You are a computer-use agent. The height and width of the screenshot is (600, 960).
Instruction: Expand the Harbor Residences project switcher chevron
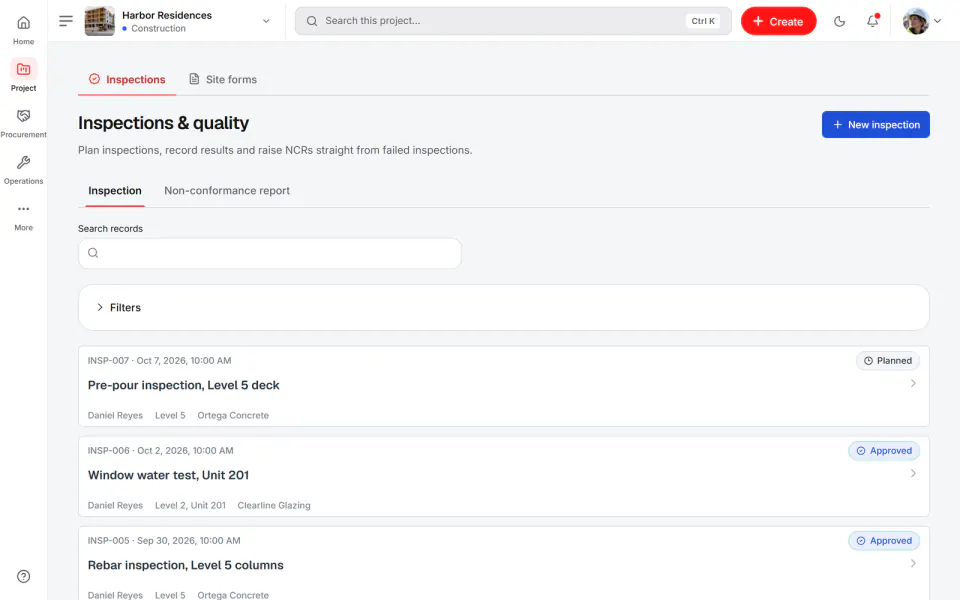coord(266,21)
